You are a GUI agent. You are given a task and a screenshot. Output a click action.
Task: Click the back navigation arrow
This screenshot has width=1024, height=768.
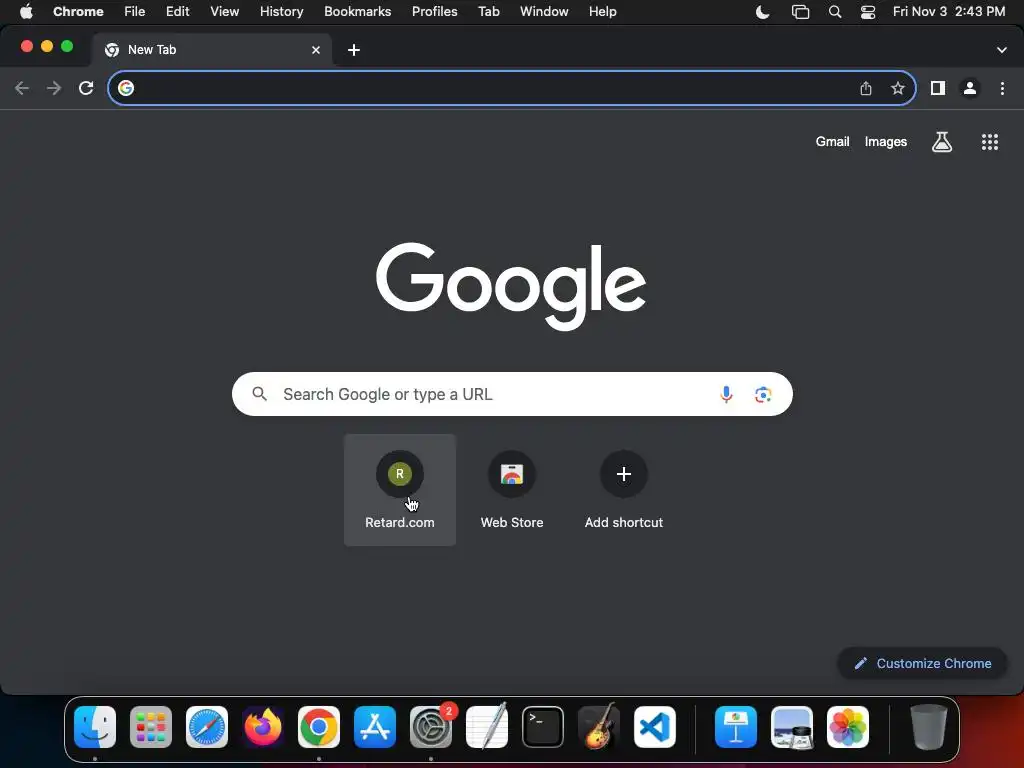tap(22, 88)
